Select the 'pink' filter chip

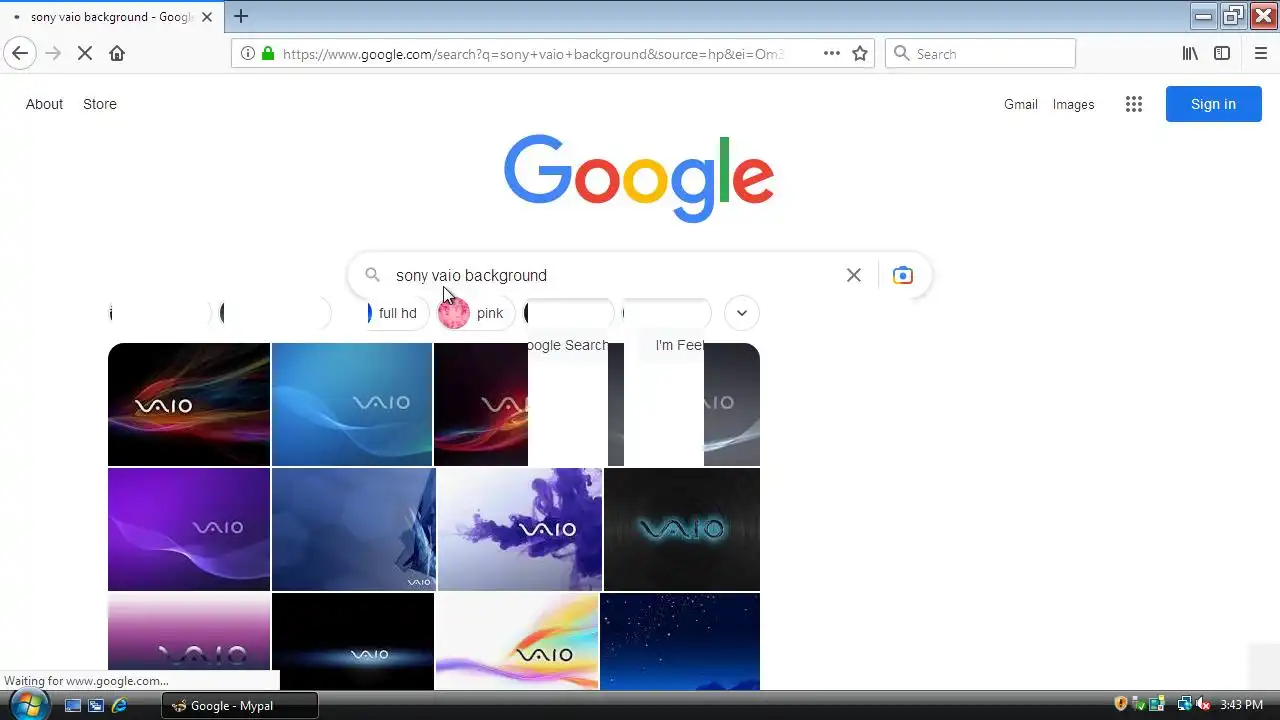click(475, 313)
